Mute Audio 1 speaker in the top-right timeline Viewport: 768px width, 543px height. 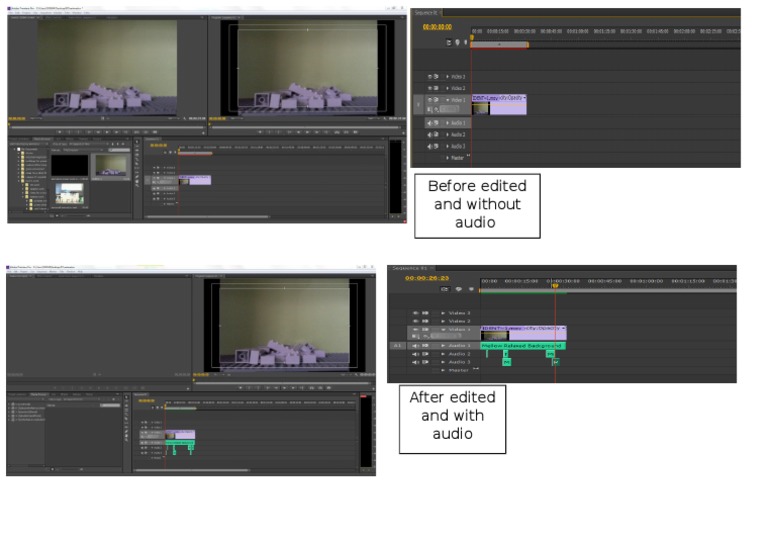coord(432,123)
